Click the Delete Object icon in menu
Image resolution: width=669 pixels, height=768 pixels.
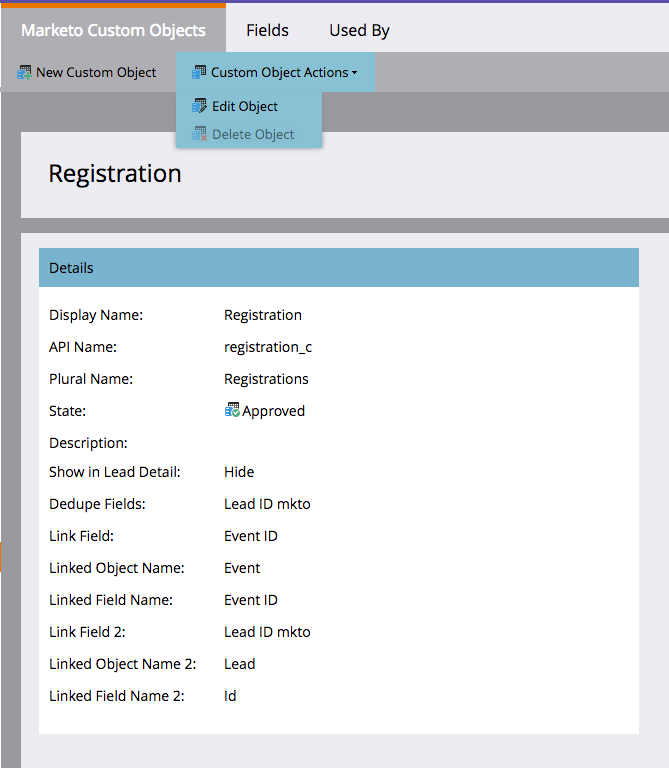(200, 134)
